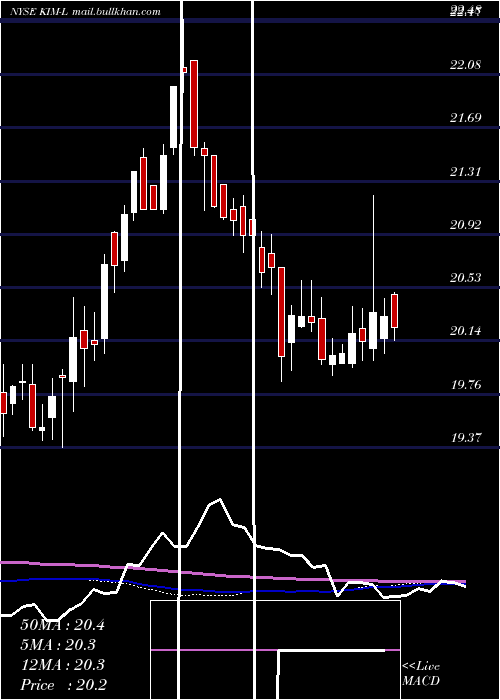Click the 12MA : 20.3 reading
Image resolution: width=500 pixels, height=700 pixels.
[62, 665]
